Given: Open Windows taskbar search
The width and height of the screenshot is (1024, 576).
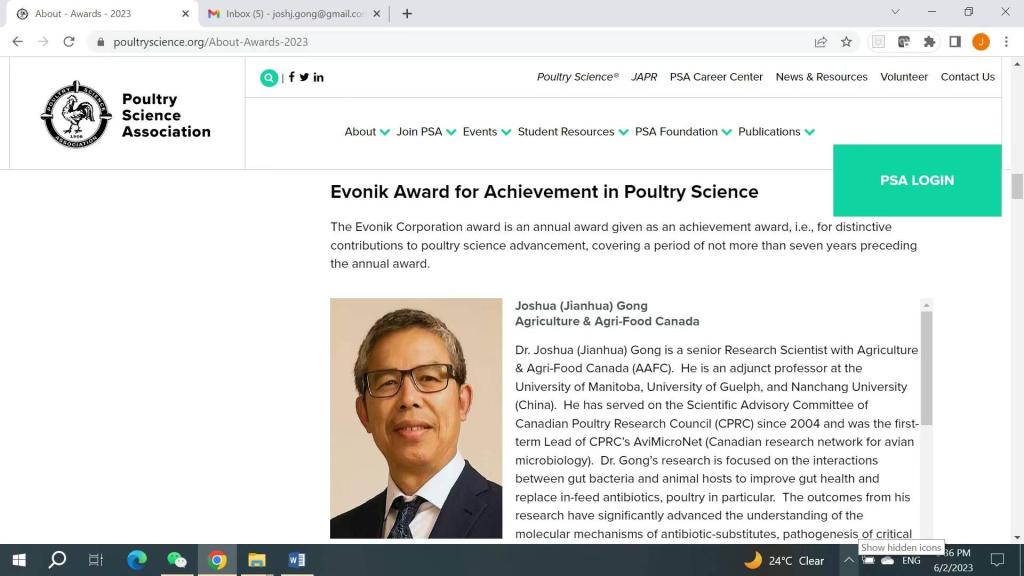Looking at the screenshot, I should pos(57,560).
